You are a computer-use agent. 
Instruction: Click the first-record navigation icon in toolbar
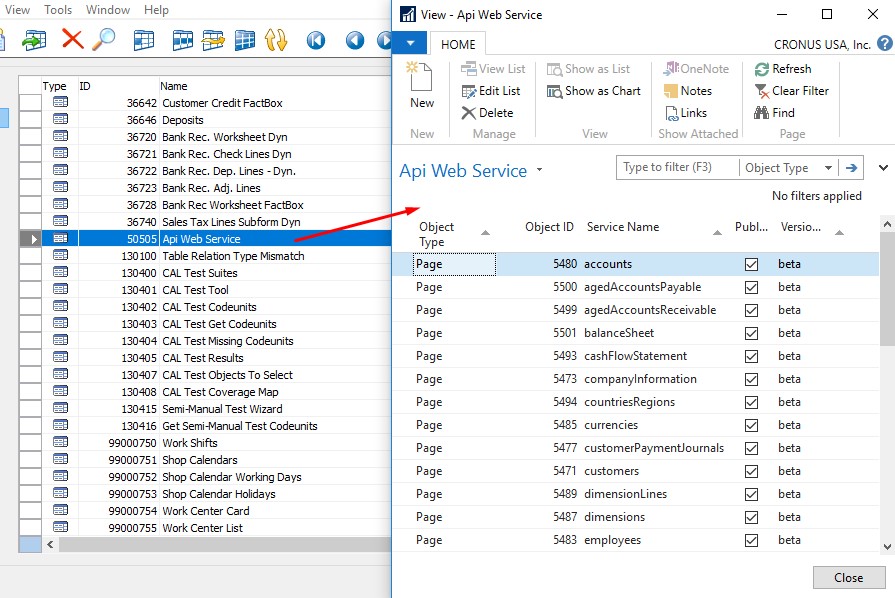316,40
